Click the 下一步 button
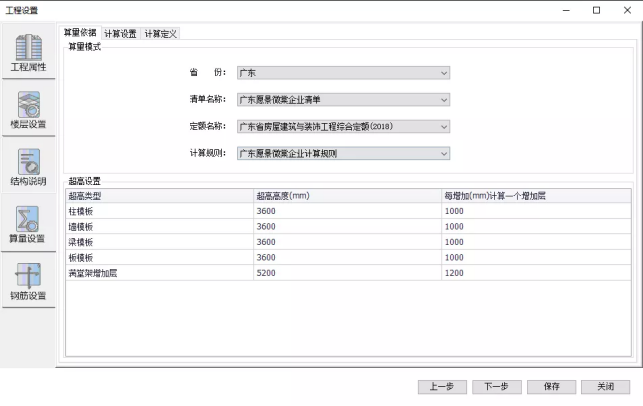 click(496, 387)
